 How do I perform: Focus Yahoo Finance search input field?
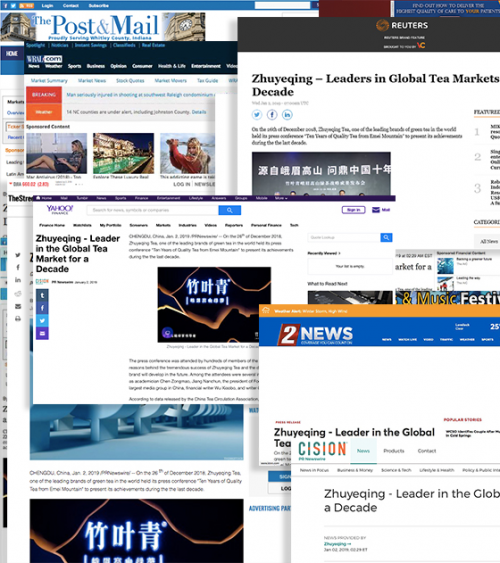(153, 210)
